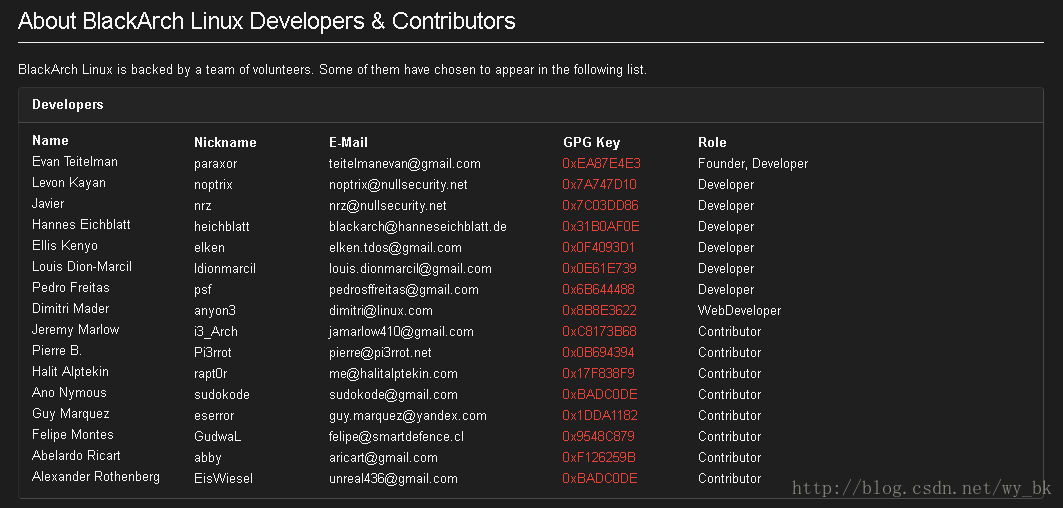Image resolution: width=1063 pixels, height=508 pixels.
Task: Open GPG key link 0xF126259B
Action: click(x=599, y=458)
